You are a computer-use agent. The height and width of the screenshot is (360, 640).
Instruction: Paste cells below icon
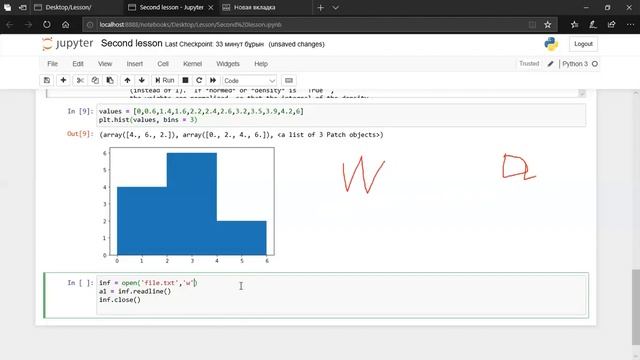pyautogui.click(x=110, y=80)
